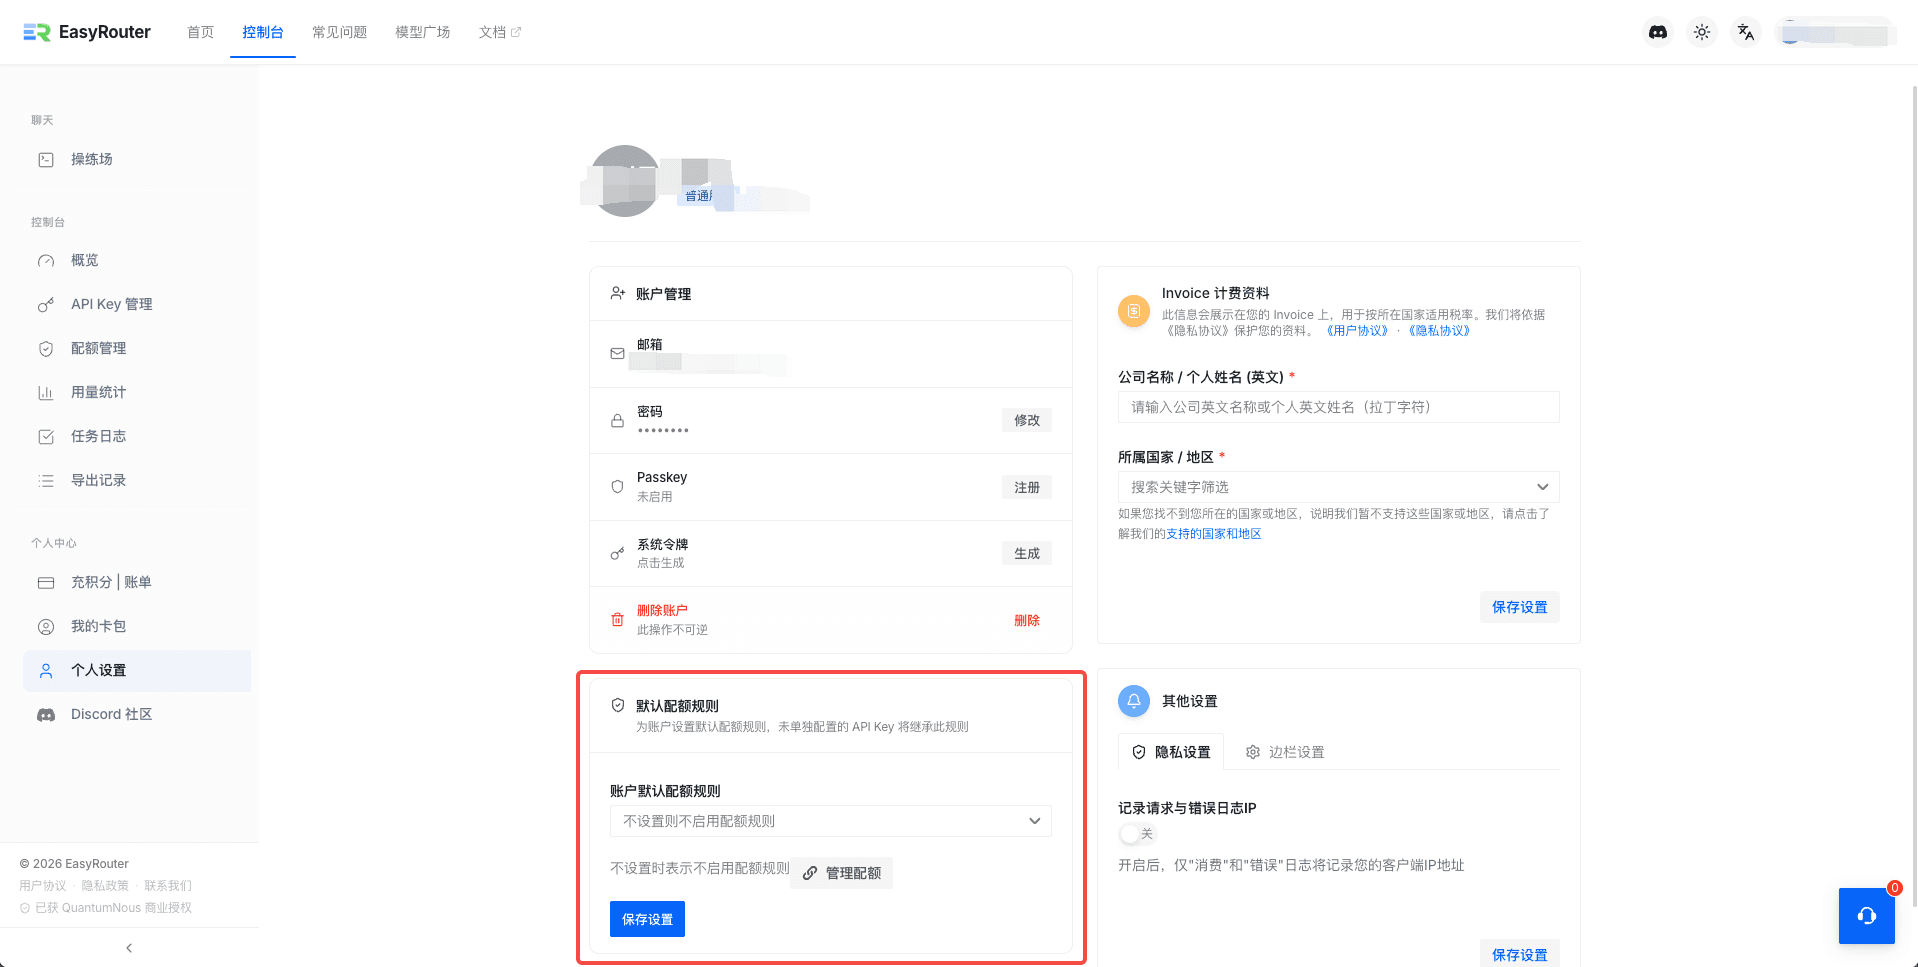Open the 隐私政策 footer link
The width and height of the screenshot is (1918, 967).
click(x=105, y=886)
